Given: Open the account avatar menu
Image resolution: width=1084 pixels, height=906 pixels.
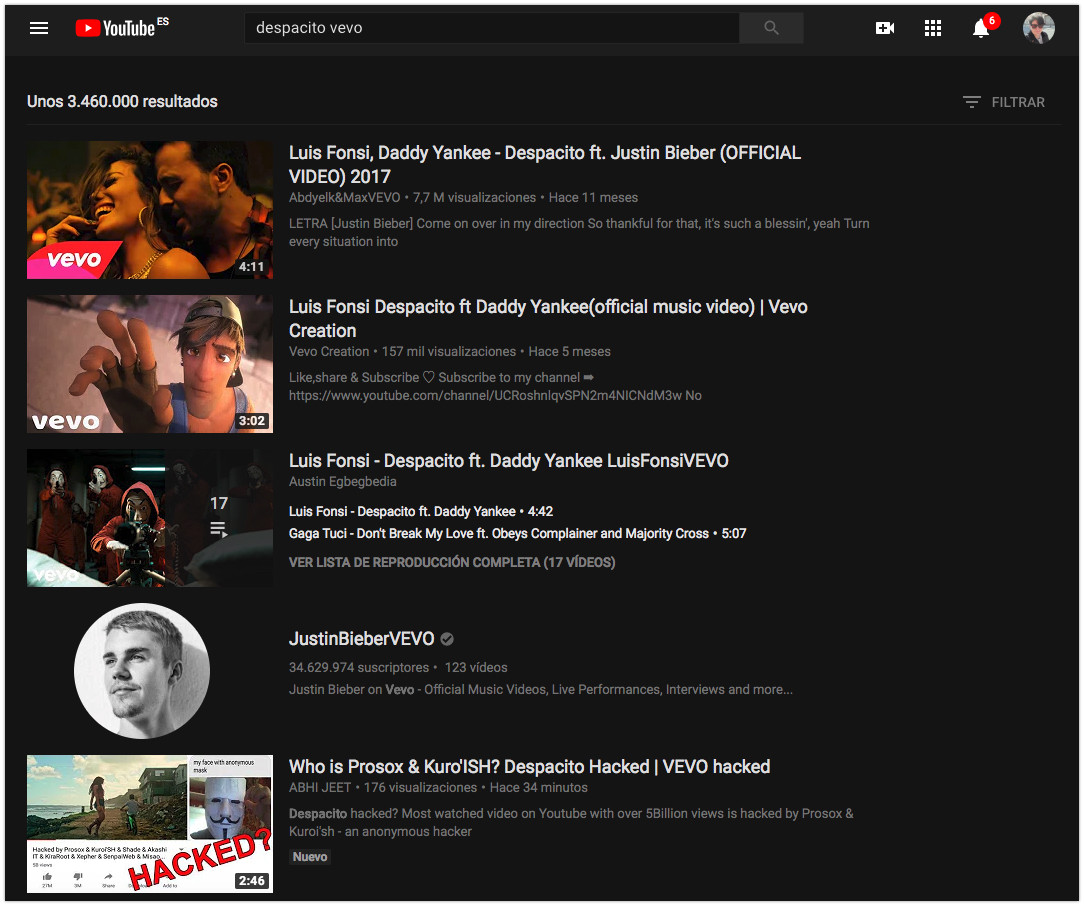Looking at the screenshot, I should (x=1038, y=28).
